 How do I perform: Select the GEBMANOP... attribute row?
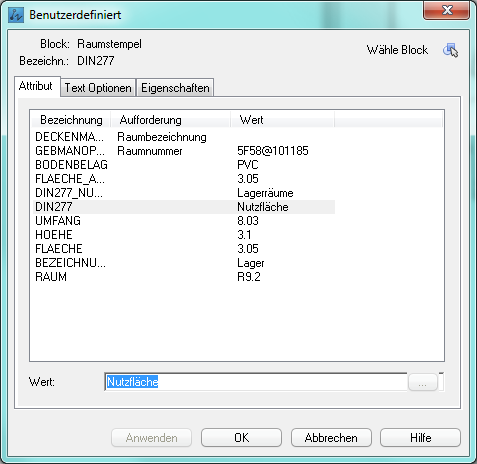click(185, 151)
